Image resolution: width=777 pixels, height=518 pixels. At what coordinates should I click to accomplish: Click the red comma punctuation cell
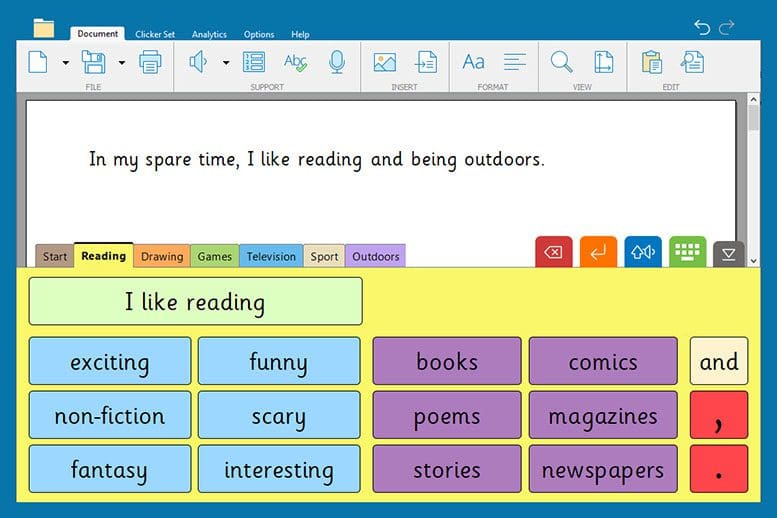tap(719, 415)
